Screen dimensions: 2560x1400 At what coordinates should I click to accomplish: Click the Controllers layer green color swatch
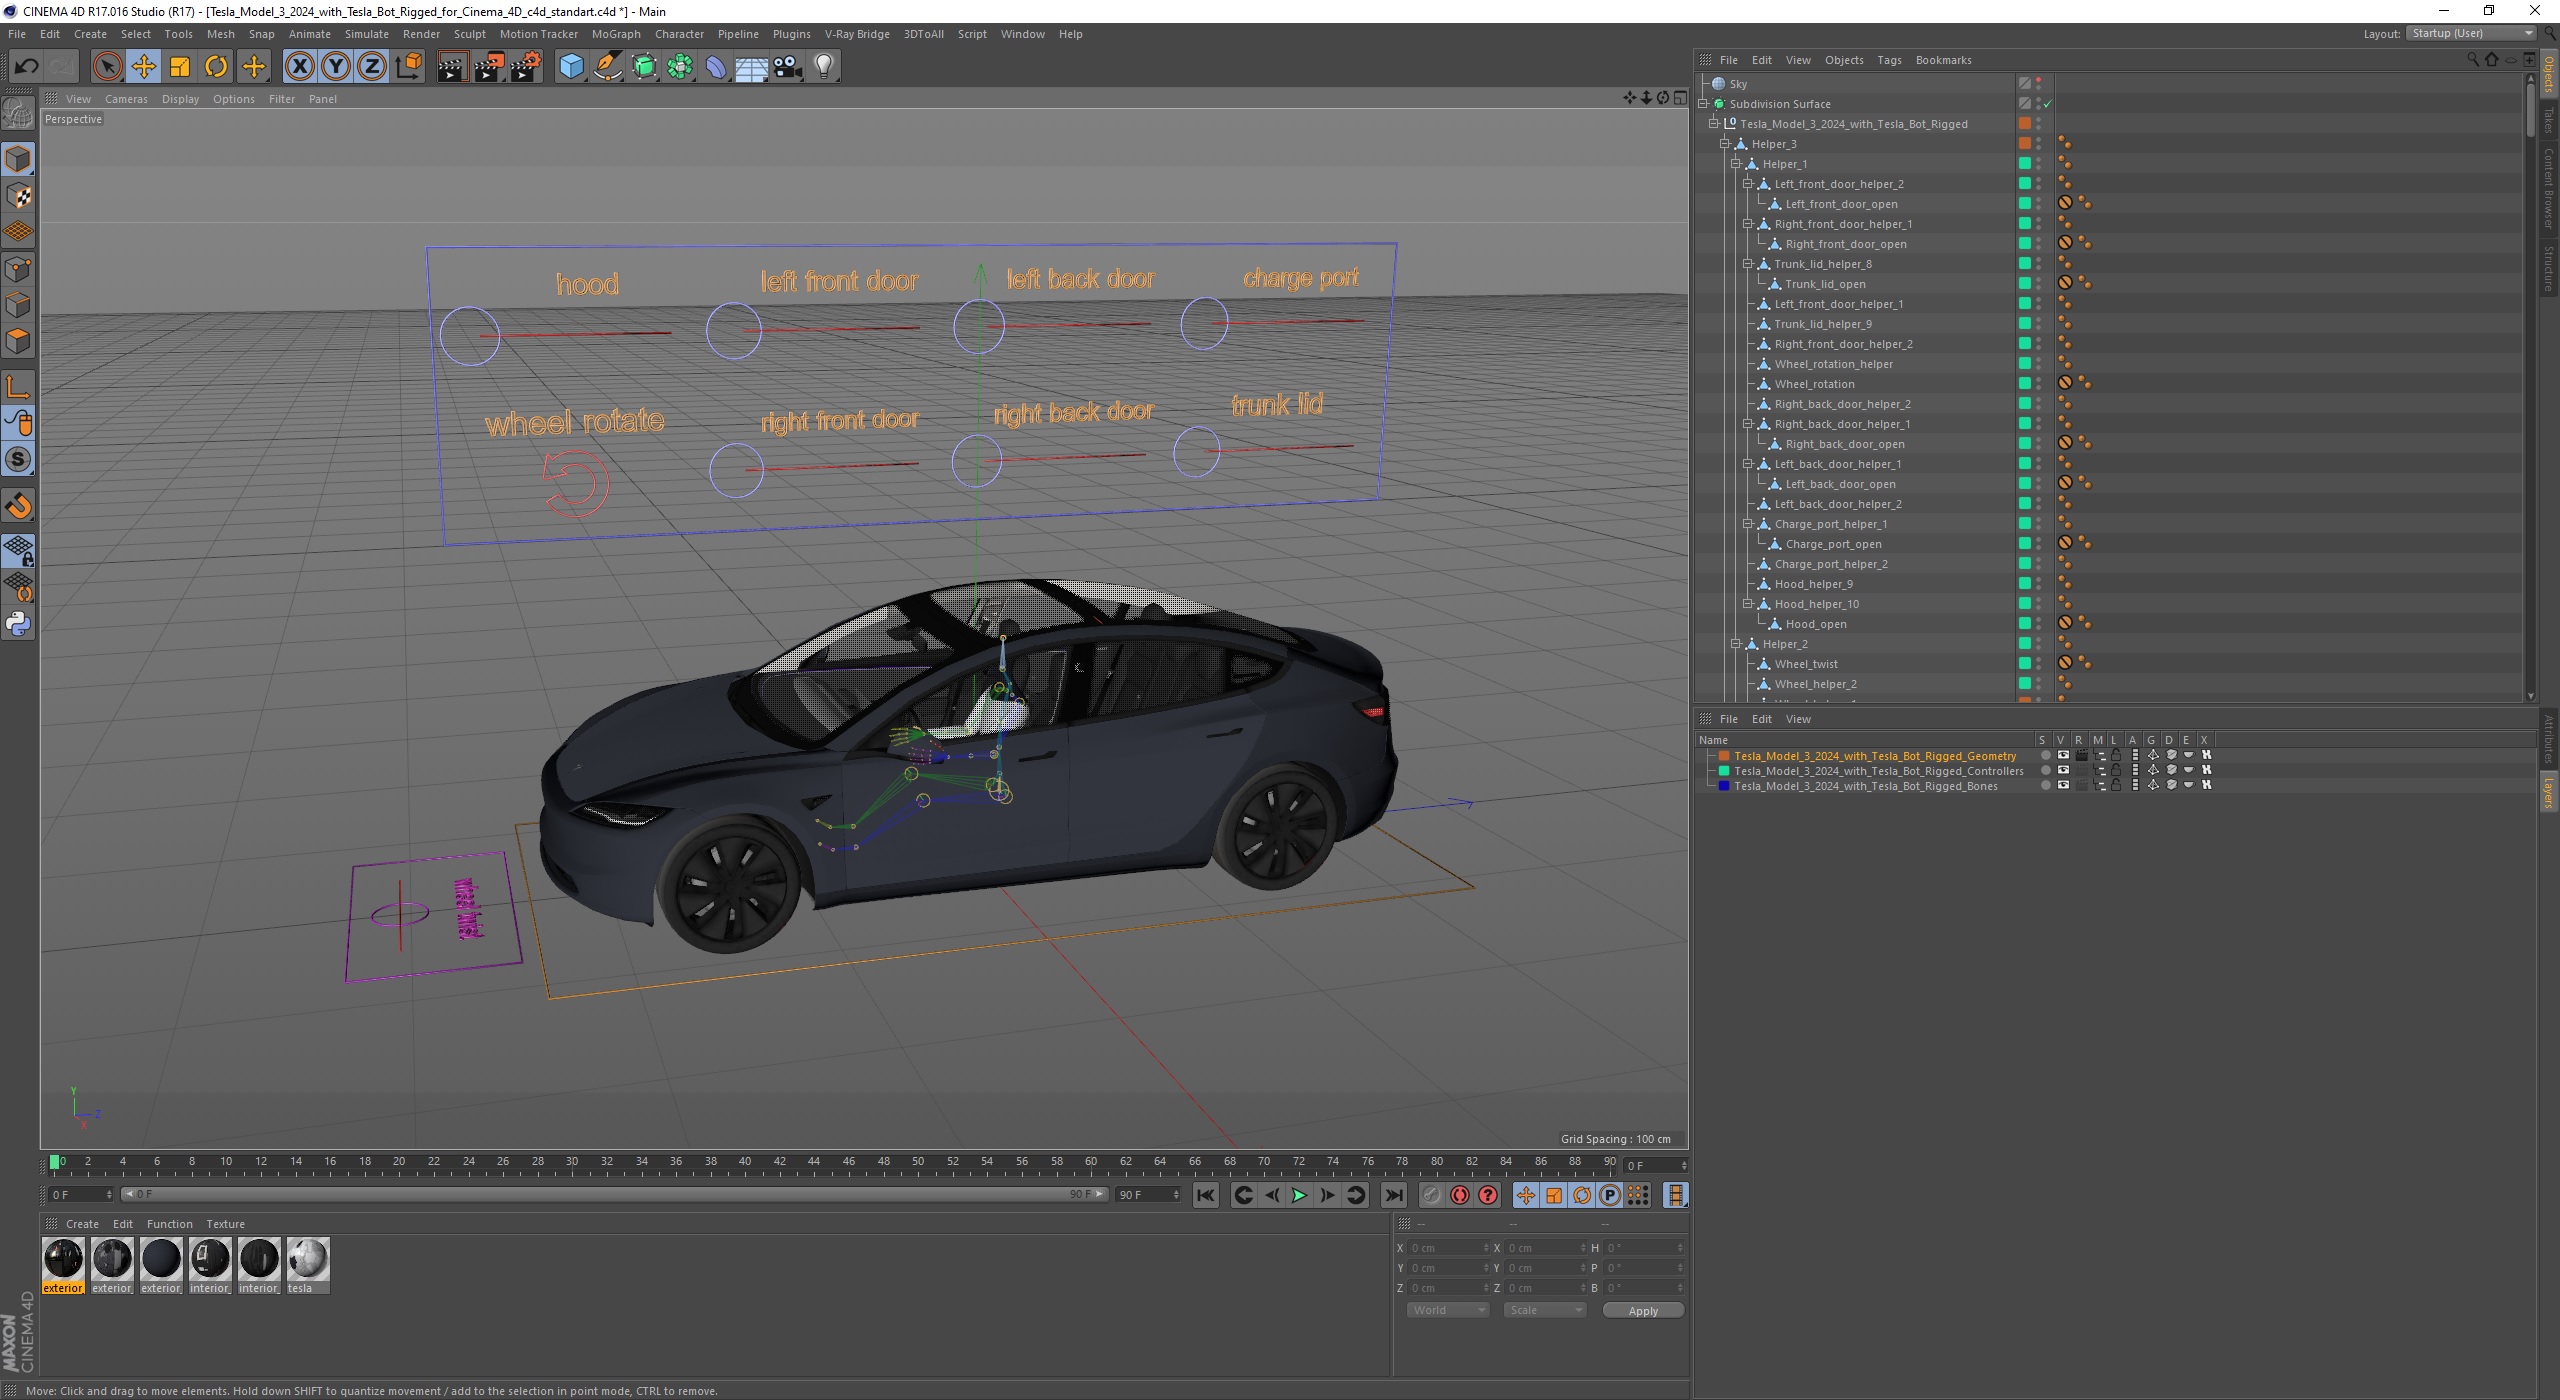(1724, 771)
